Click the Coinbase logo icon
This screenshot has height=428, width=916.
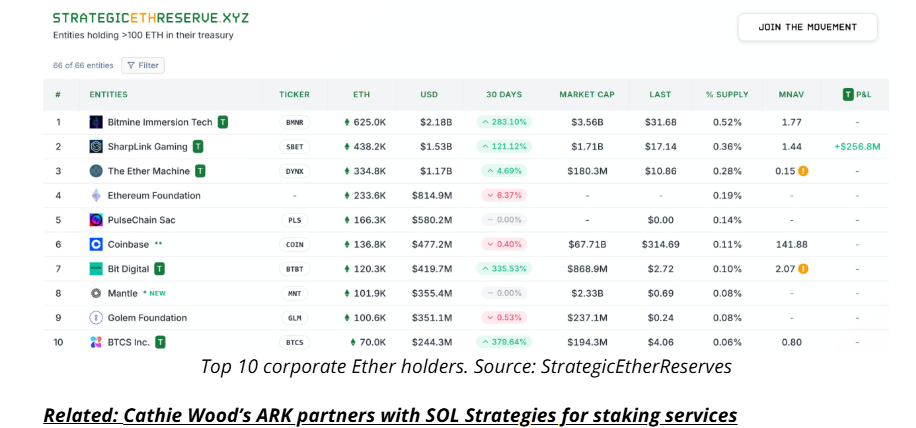point(96,244)
